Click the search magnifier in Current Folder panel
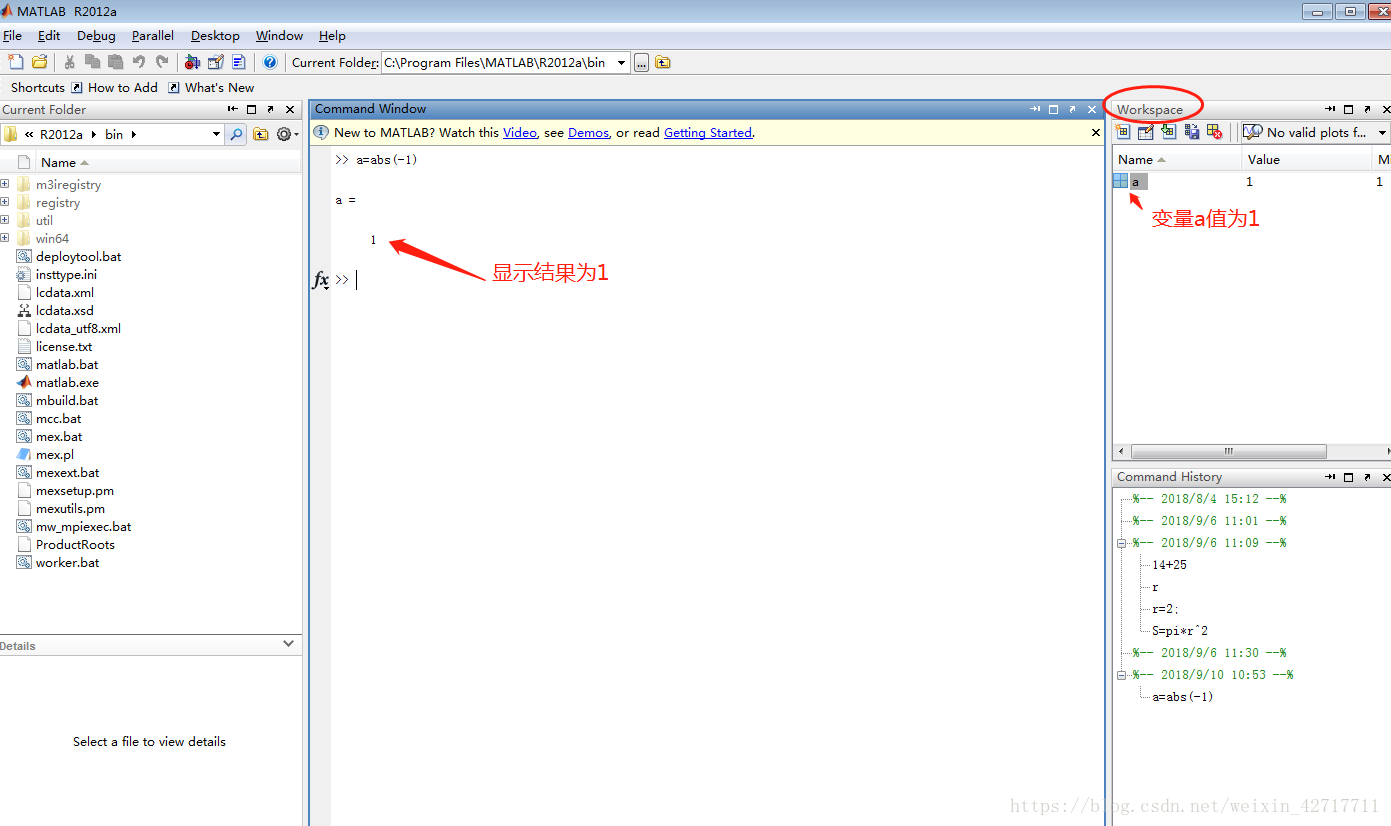This screenshot has height=826, width=1391. (236, 134)
